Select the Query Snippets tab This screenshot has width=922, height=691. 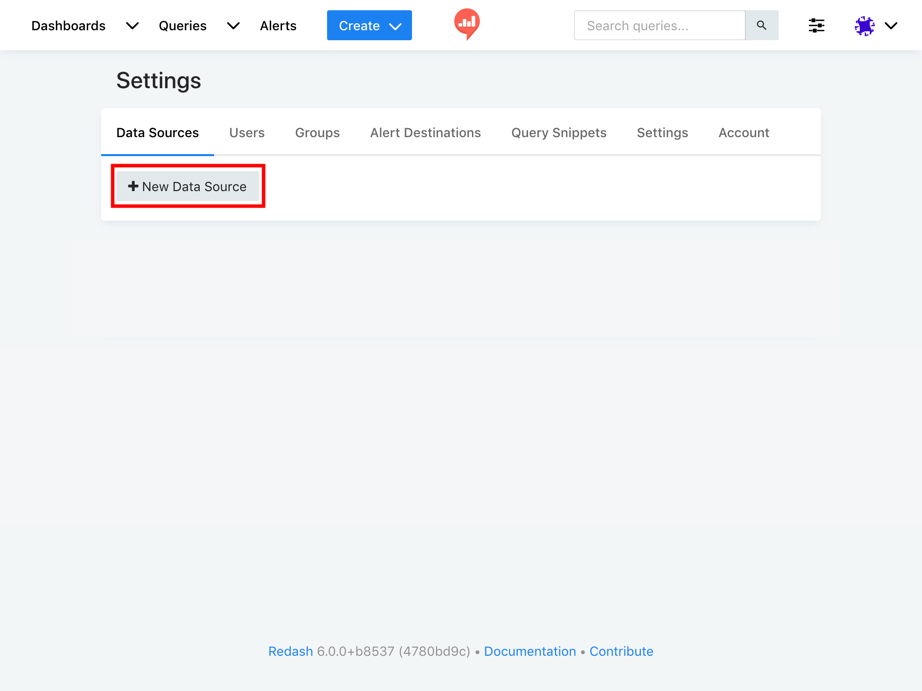point(558,133)
